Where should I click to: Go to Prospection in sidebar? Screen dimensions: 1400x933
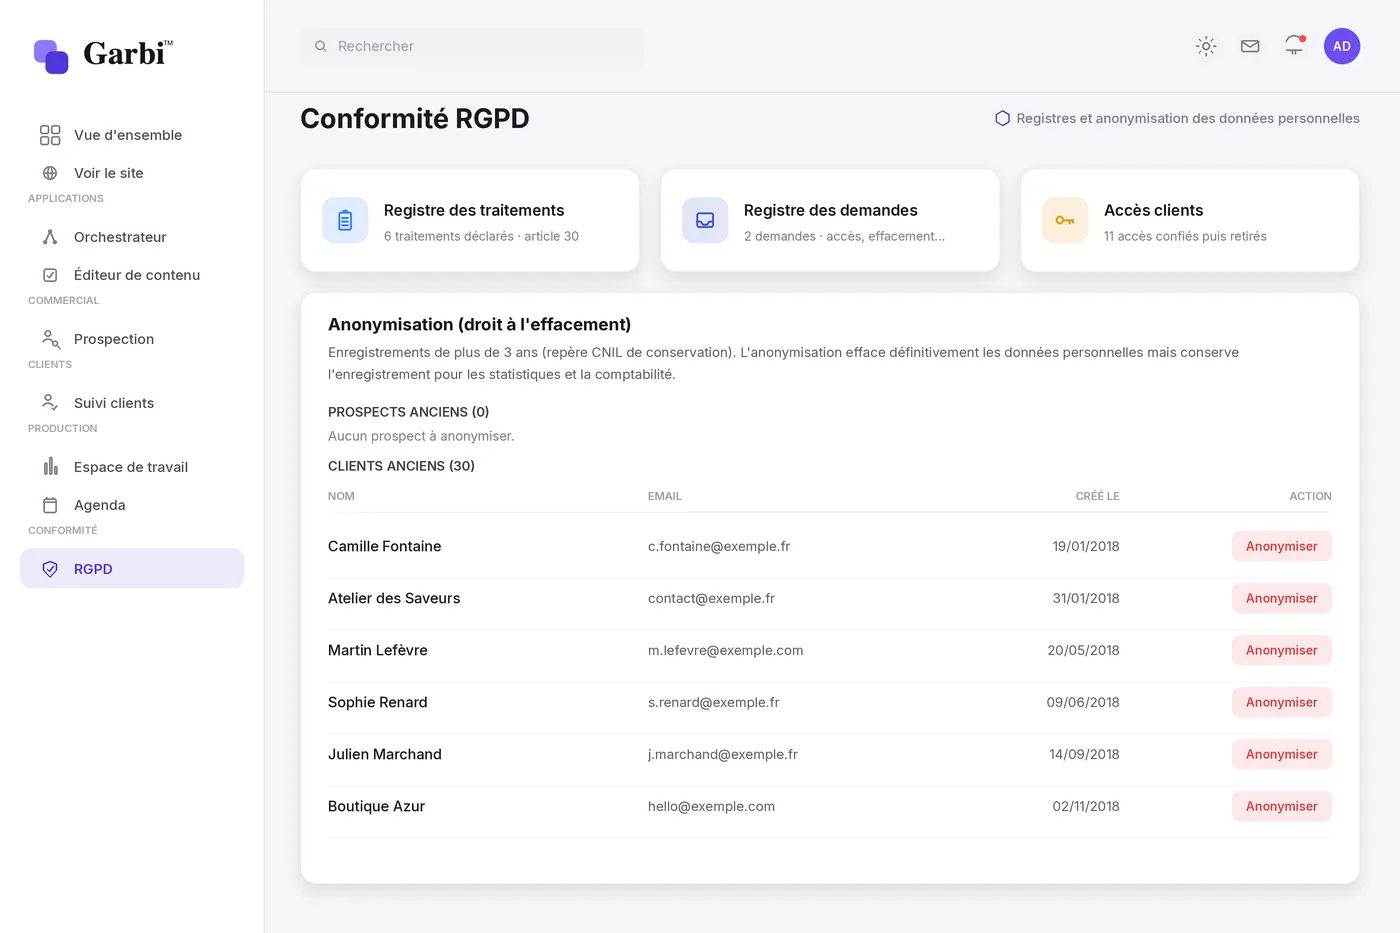(132, 339)
